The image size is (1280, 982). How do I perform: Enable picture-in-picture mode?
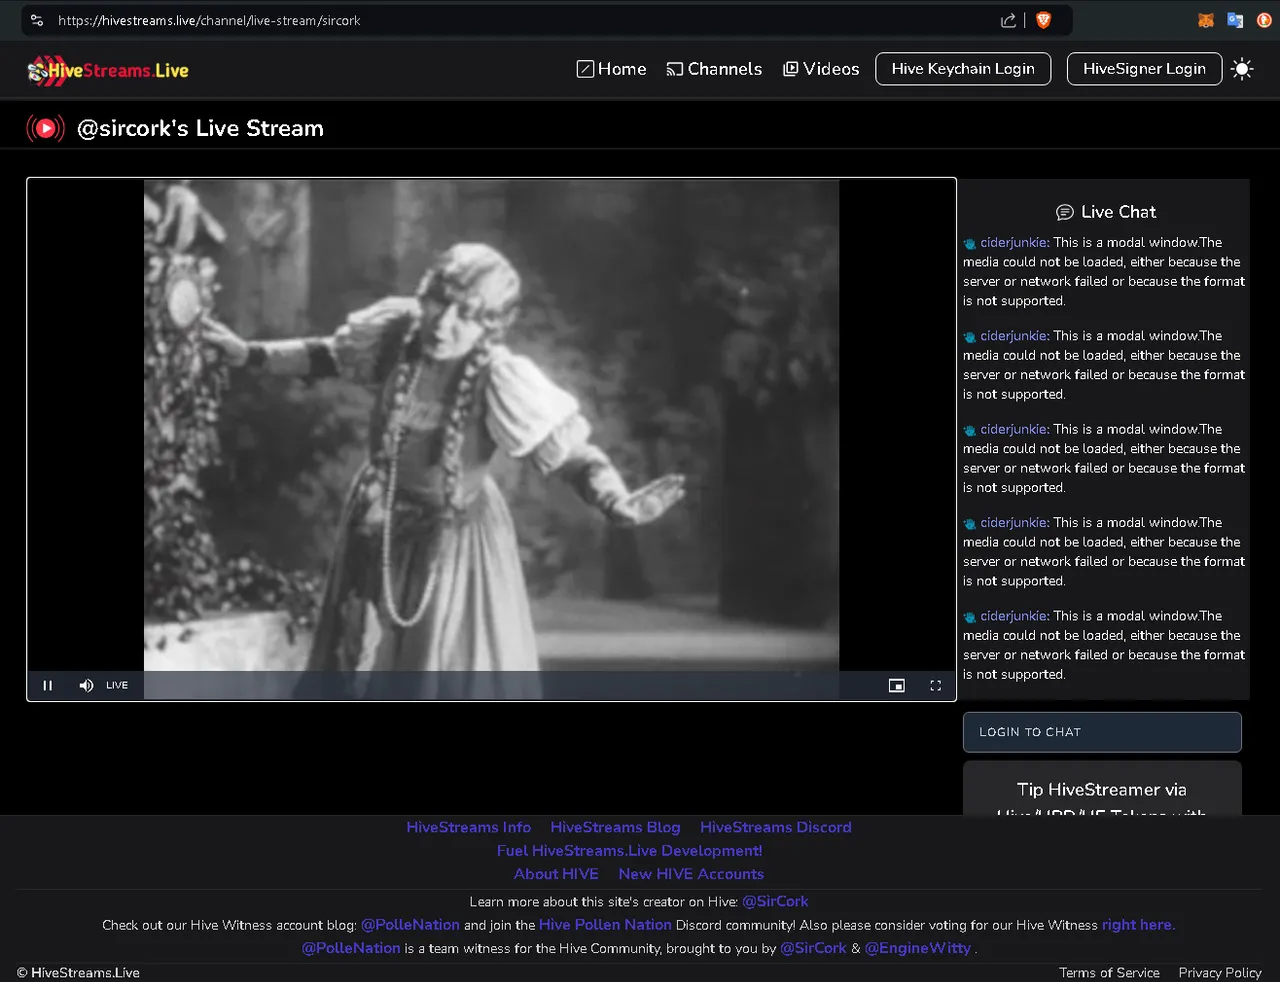(897, 685)
